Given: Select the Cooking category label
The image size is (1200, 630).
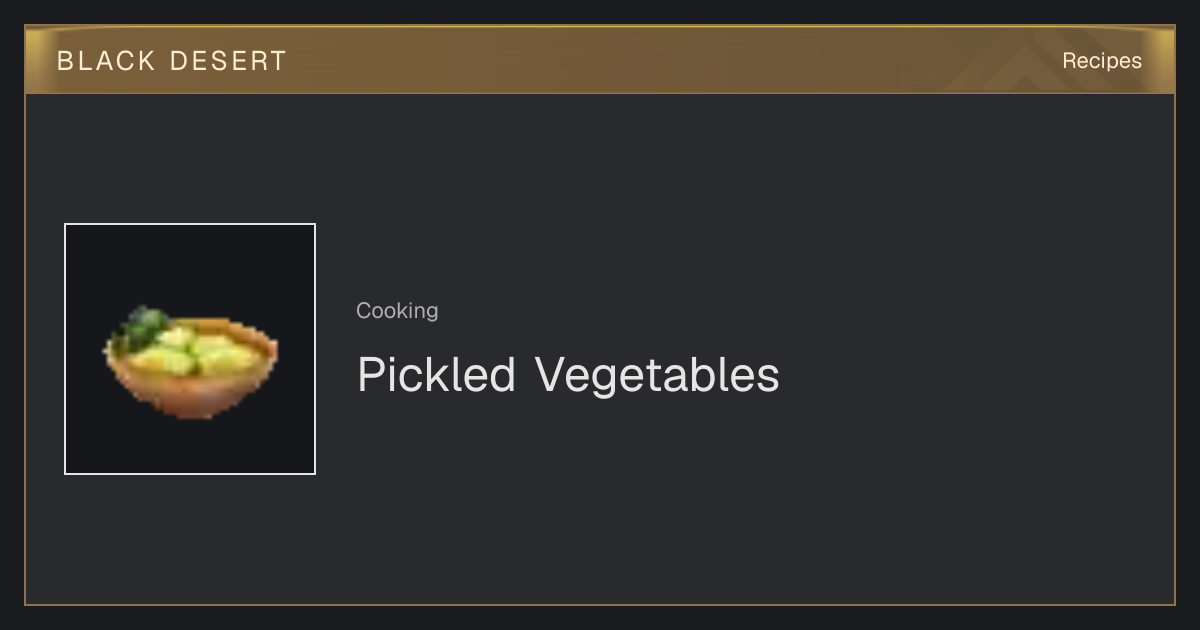Looking at the screenshot, I should (x=397, y=311).
